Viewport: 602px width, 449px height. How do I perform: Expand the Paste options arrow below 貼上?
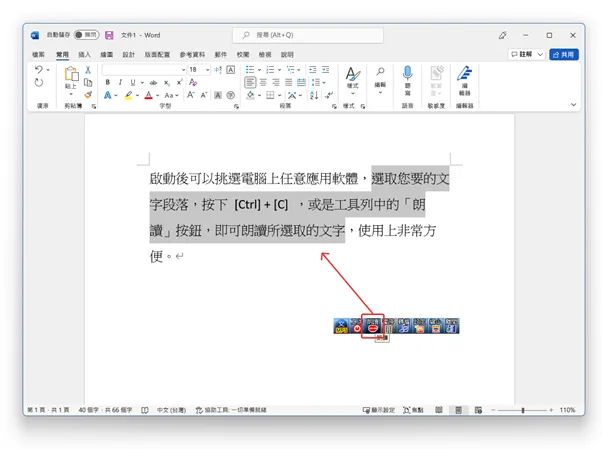71,94
